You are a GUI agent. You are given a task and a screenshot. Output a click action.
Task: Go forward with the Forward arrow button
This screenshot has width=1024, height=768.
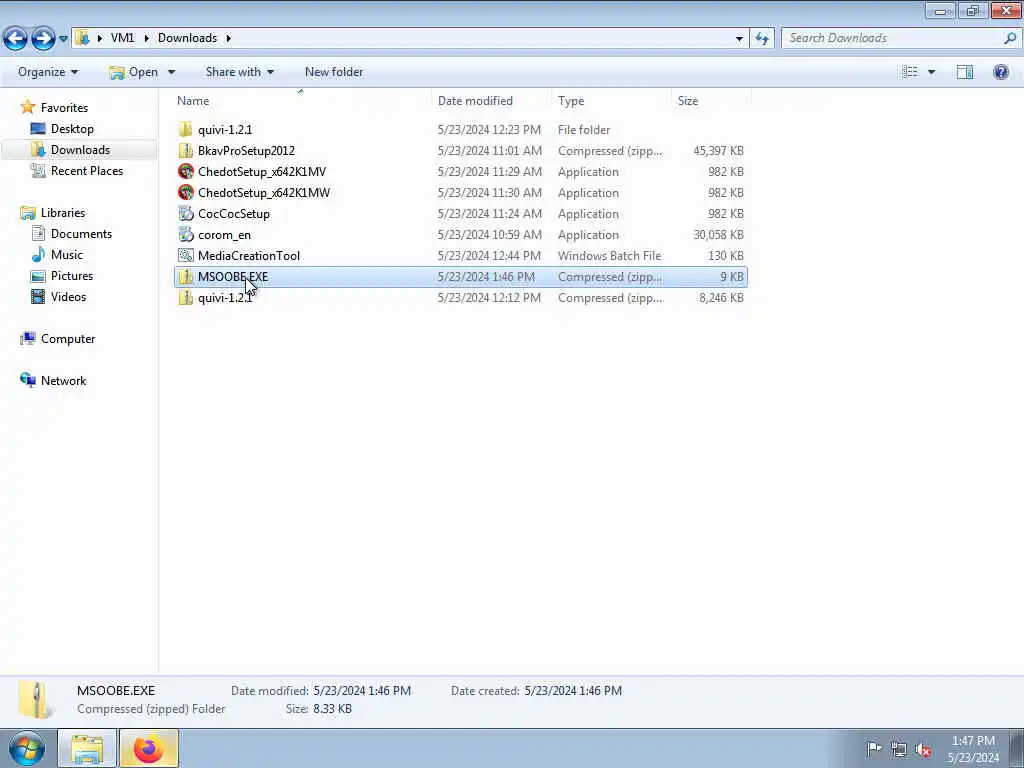pyautogui.click(x=43, y=39)
